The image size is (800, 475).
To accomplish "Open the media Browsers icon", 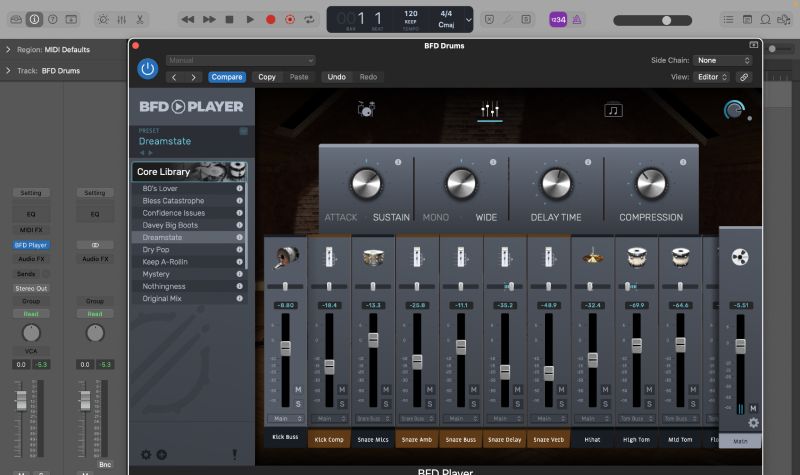I will point(783,19).
